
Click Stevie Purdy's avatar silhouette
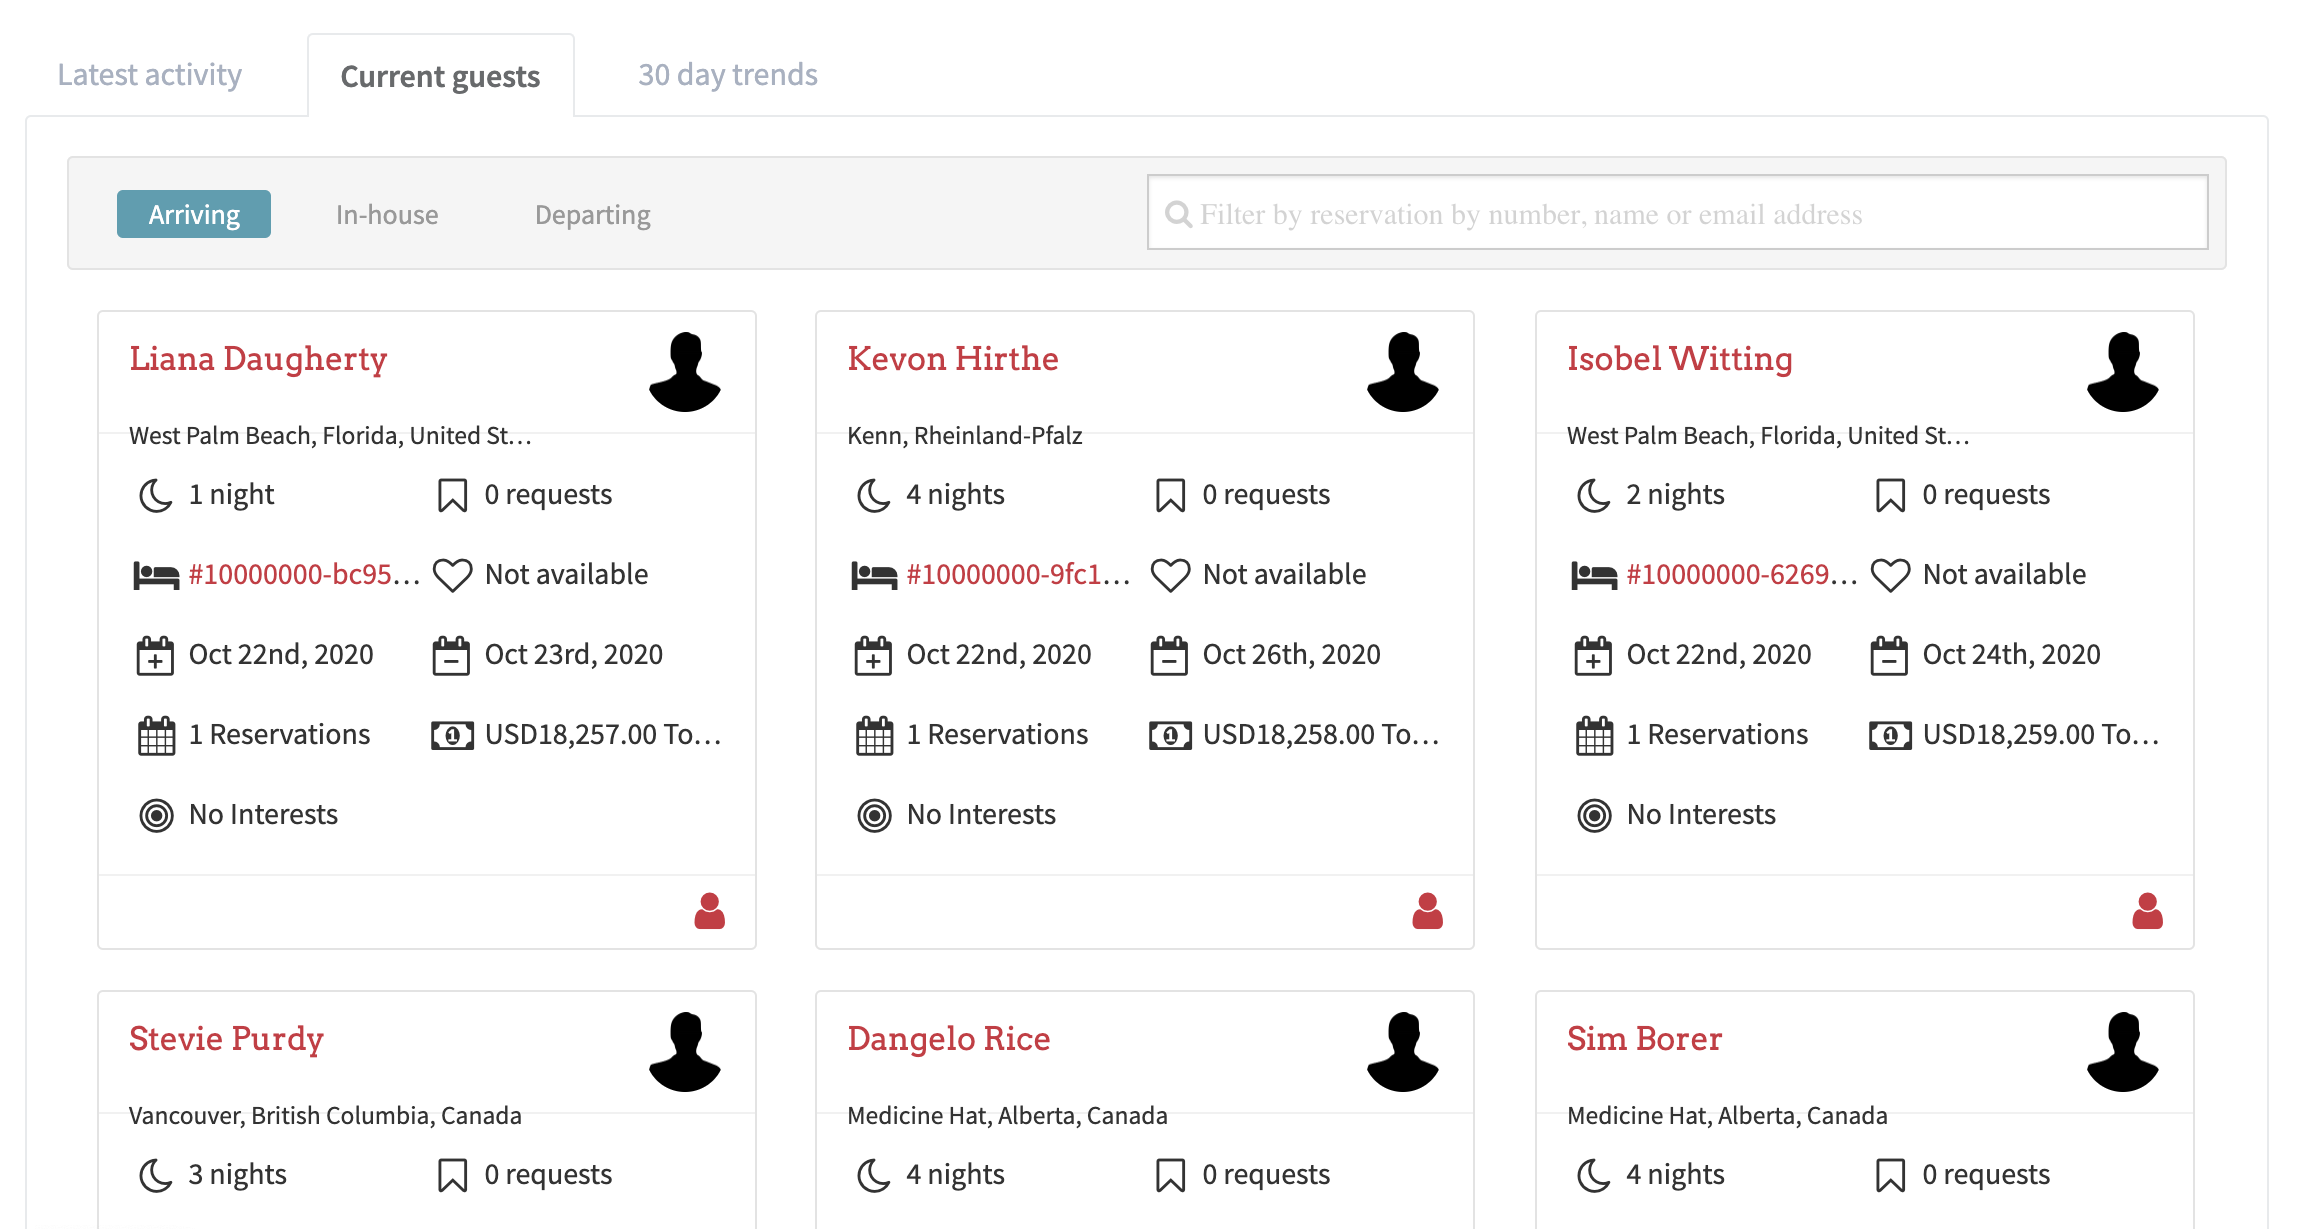(x=685, y=1052)
